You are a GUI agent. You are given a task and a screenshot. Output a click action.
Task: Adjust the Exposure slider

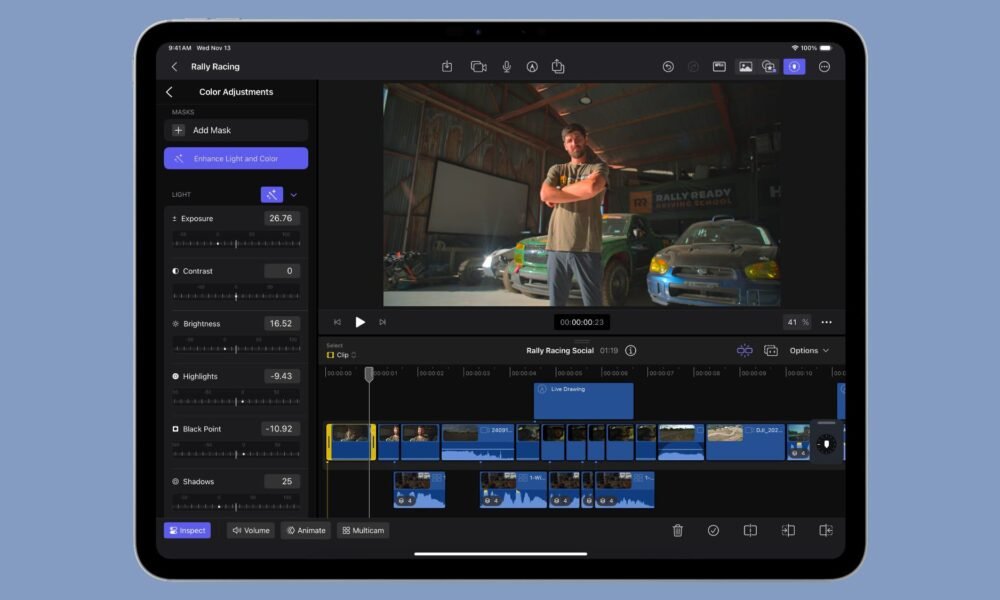pos(236,243)
